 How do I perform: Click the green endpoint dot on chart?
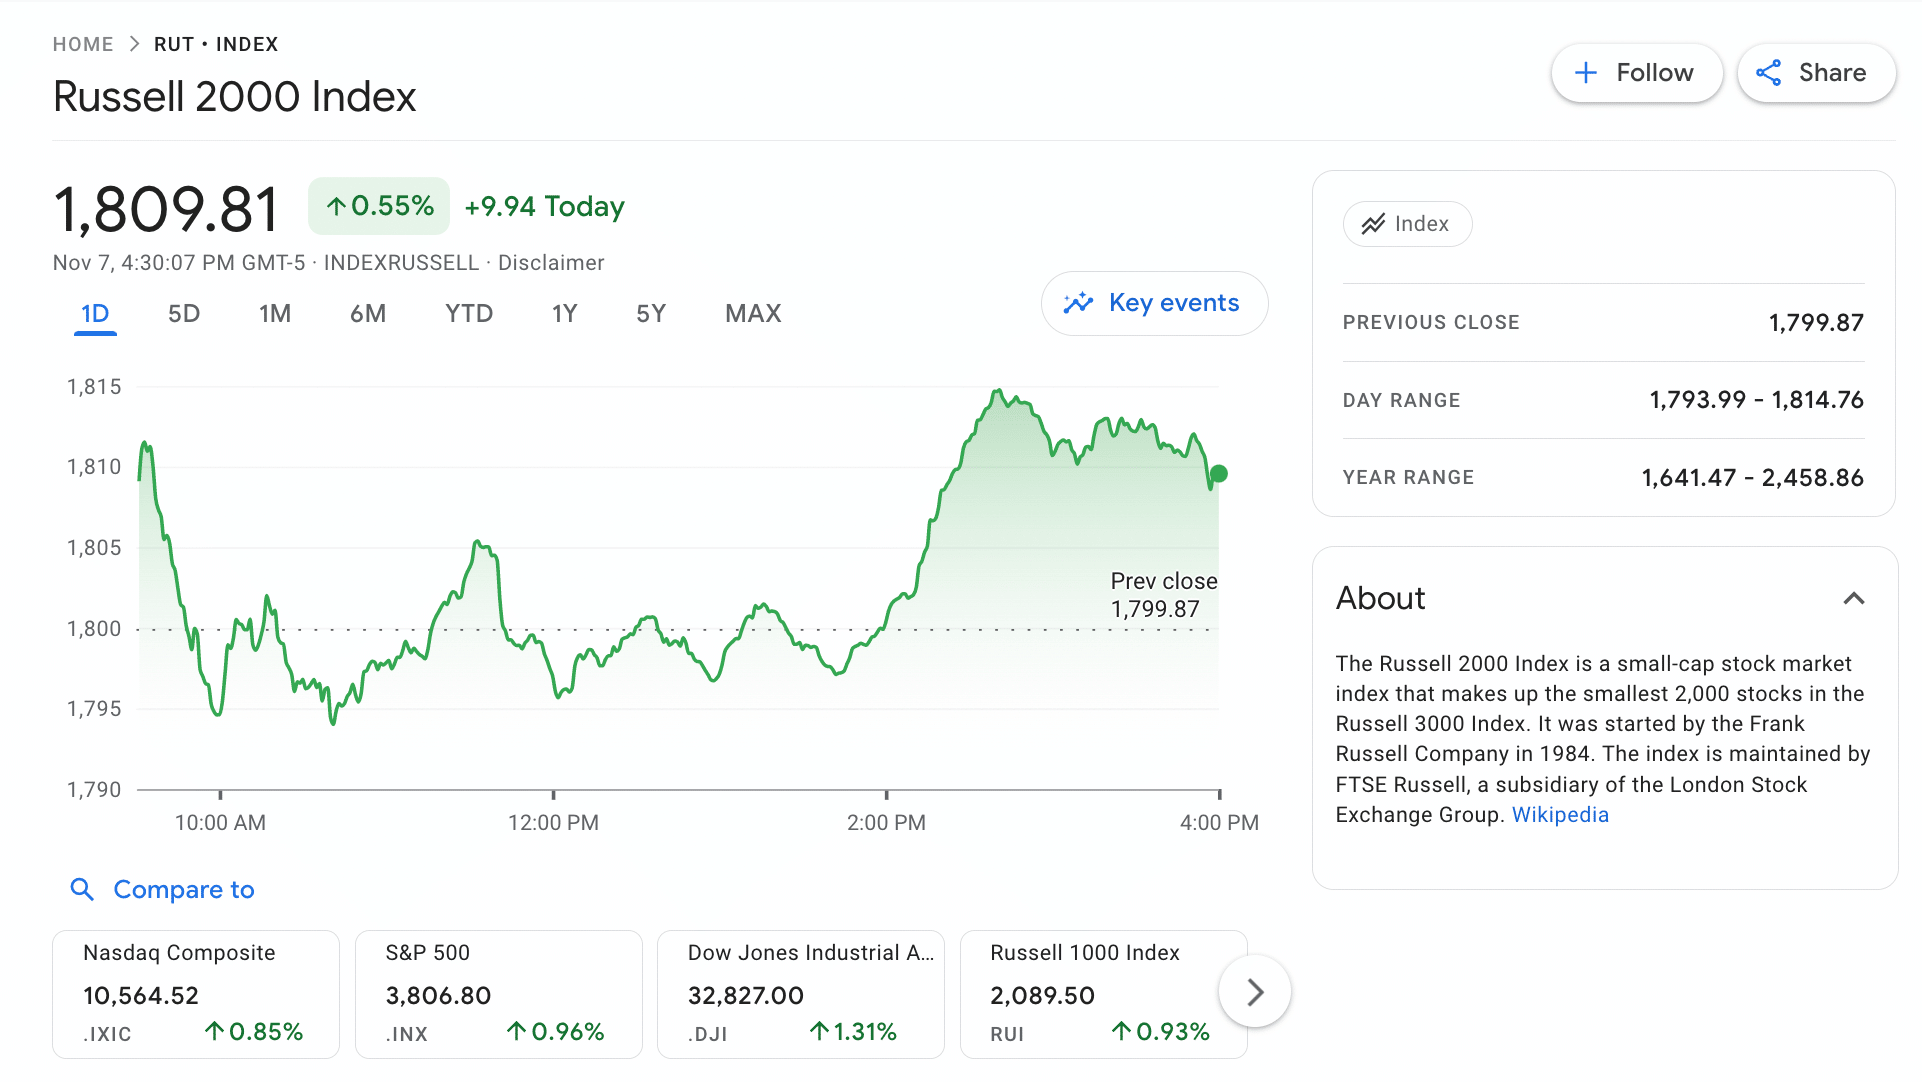[x=1218, y=474]
